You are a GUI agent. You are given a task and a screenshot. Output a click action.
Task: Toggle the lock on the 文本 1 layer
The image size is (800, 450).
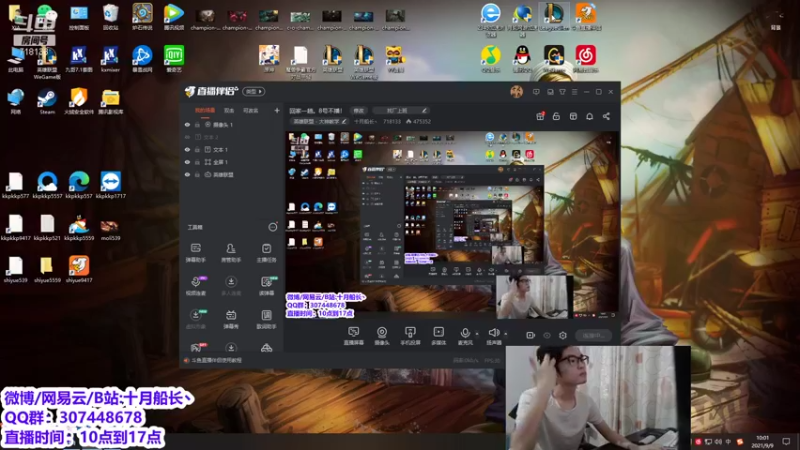click(197, 149)
